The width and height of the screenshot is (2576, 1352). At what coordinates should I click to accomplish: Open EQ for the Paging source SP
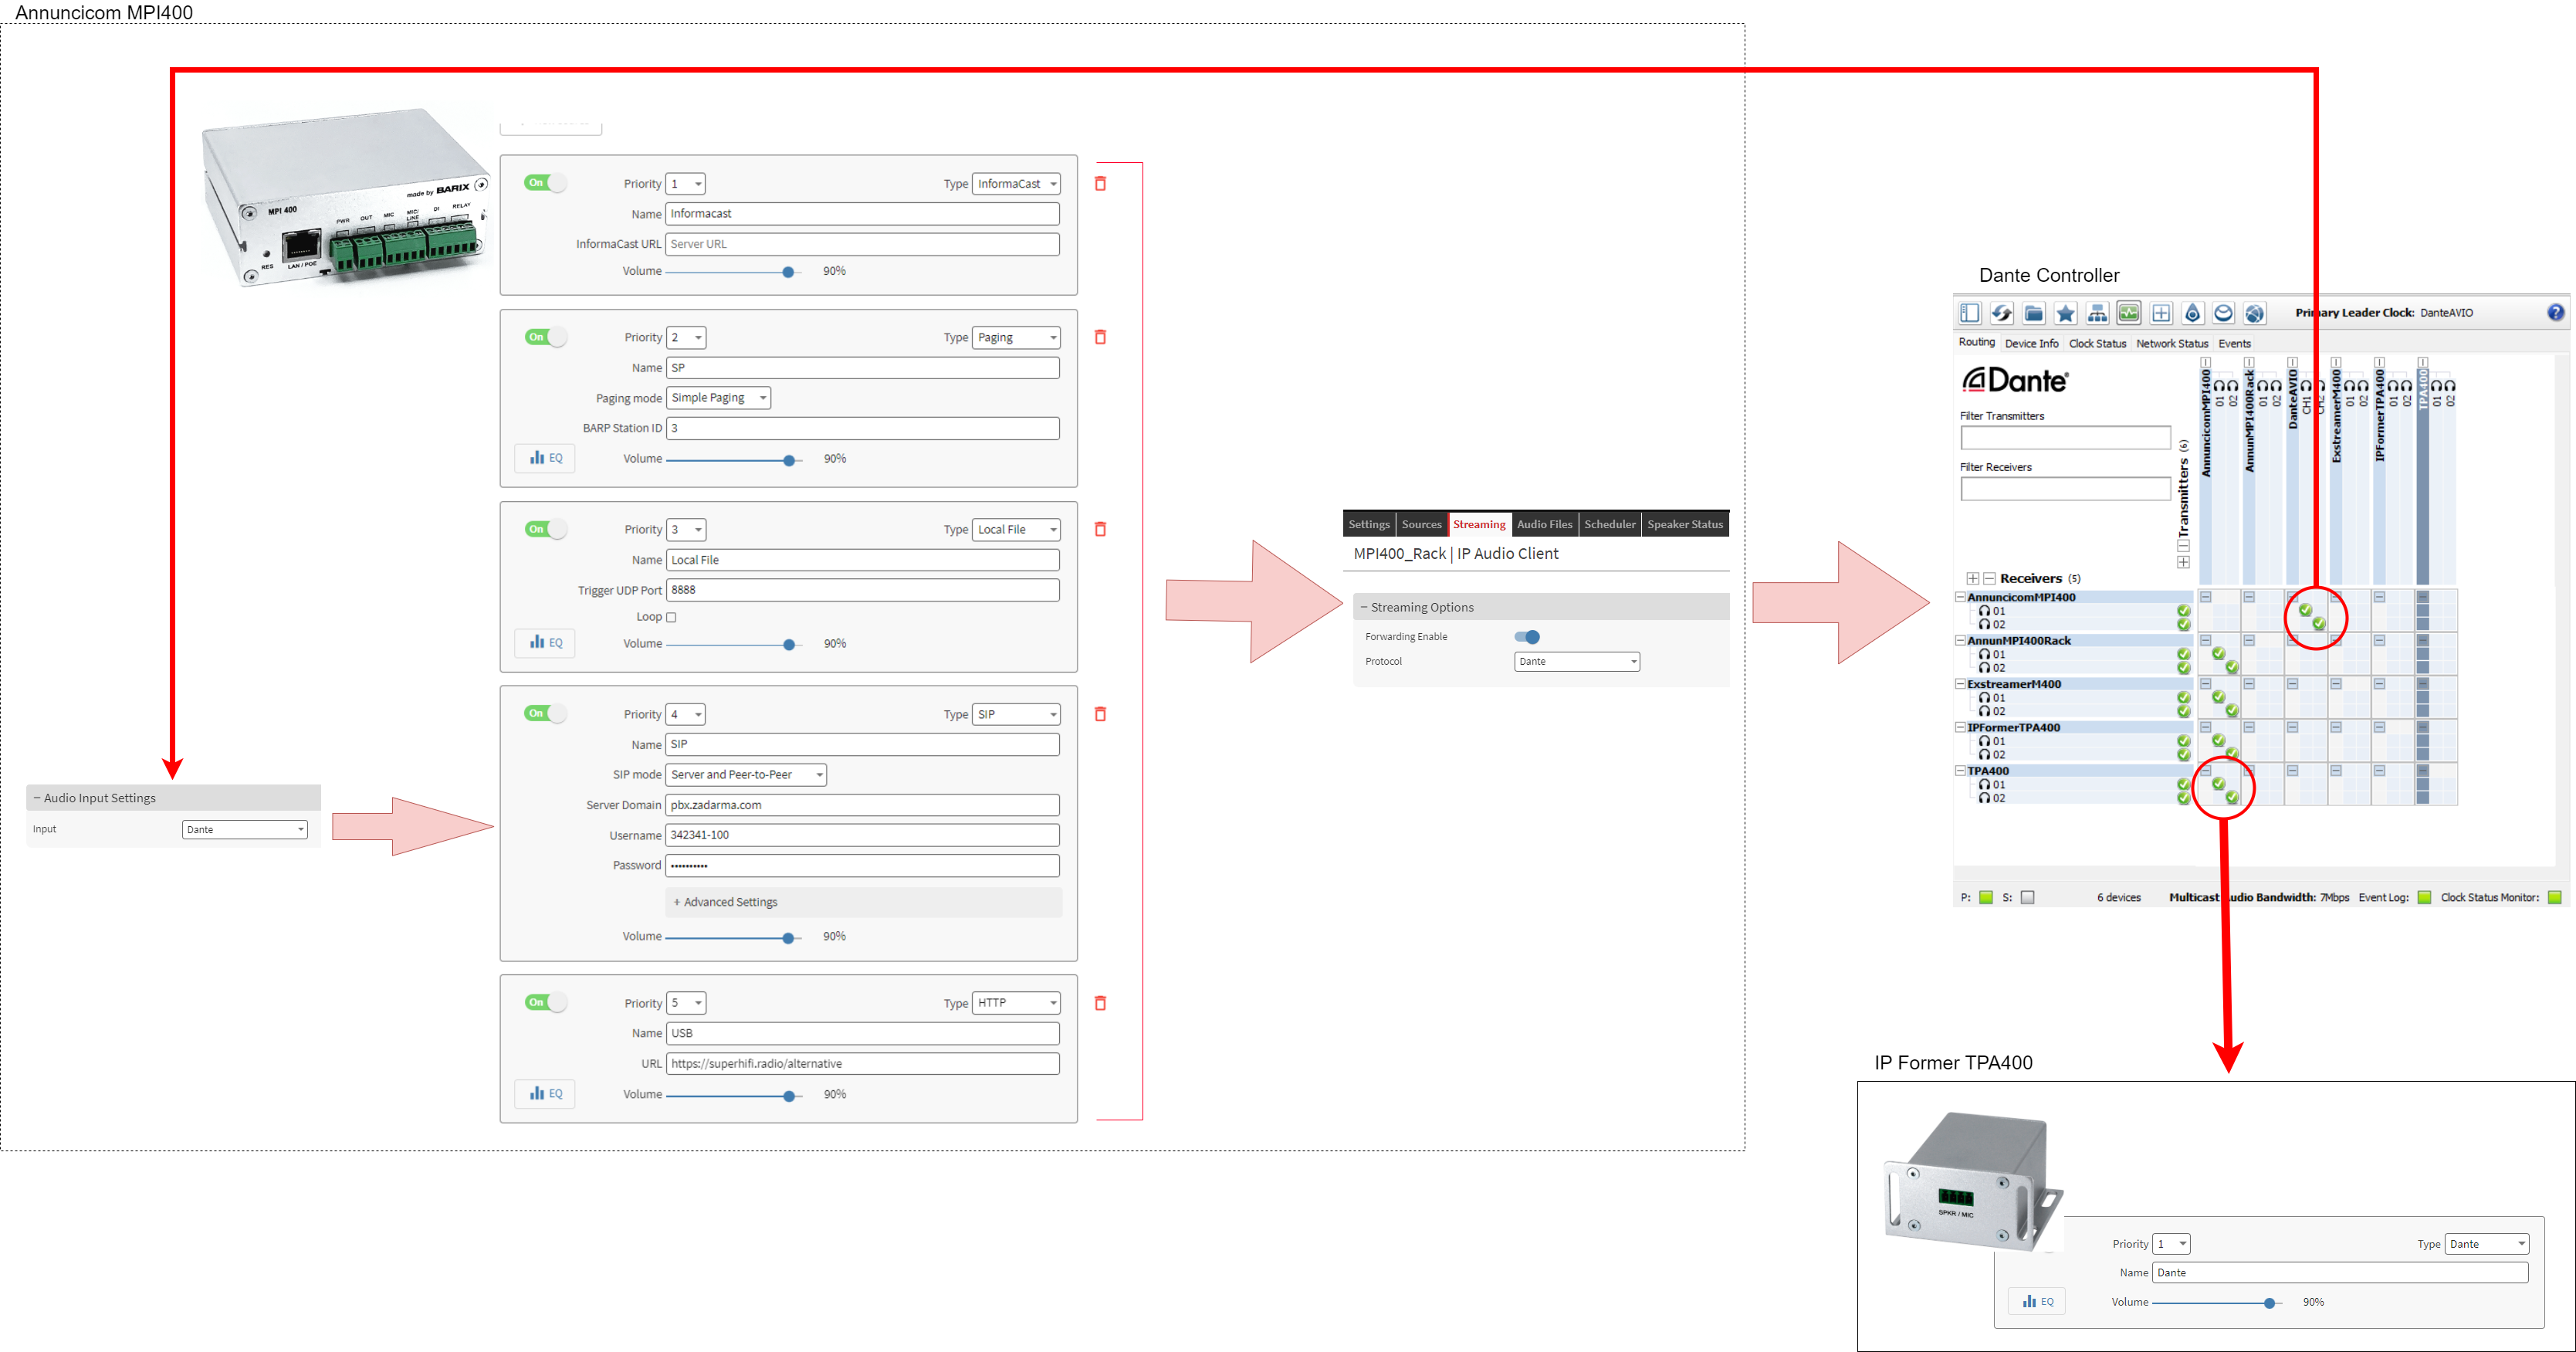coord(546,458)
